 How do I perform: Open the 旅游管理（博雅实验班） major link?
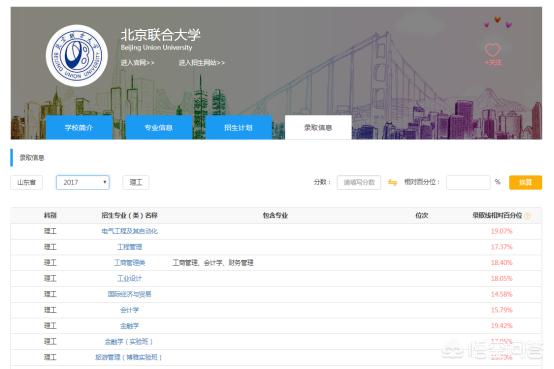[129, 357]
